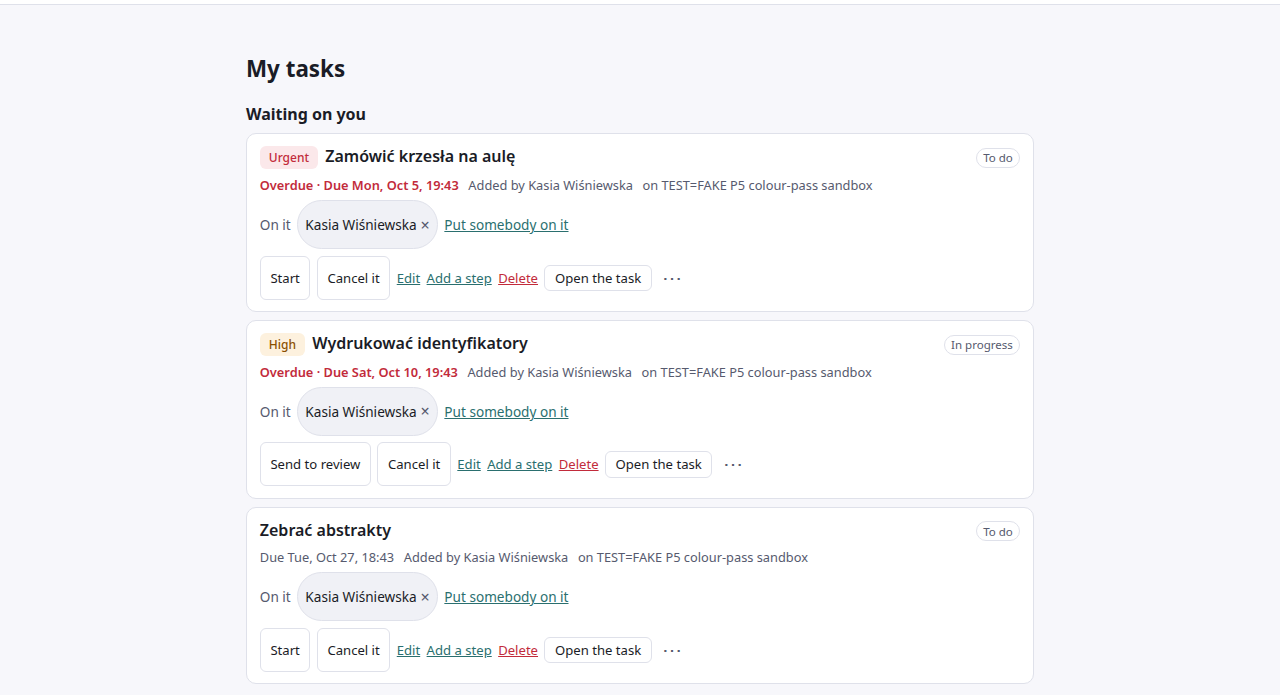The height and width of the screenshot is (695, 1280).
Task: Click the Urgent priority badge
Action: (x=289, y=157)
